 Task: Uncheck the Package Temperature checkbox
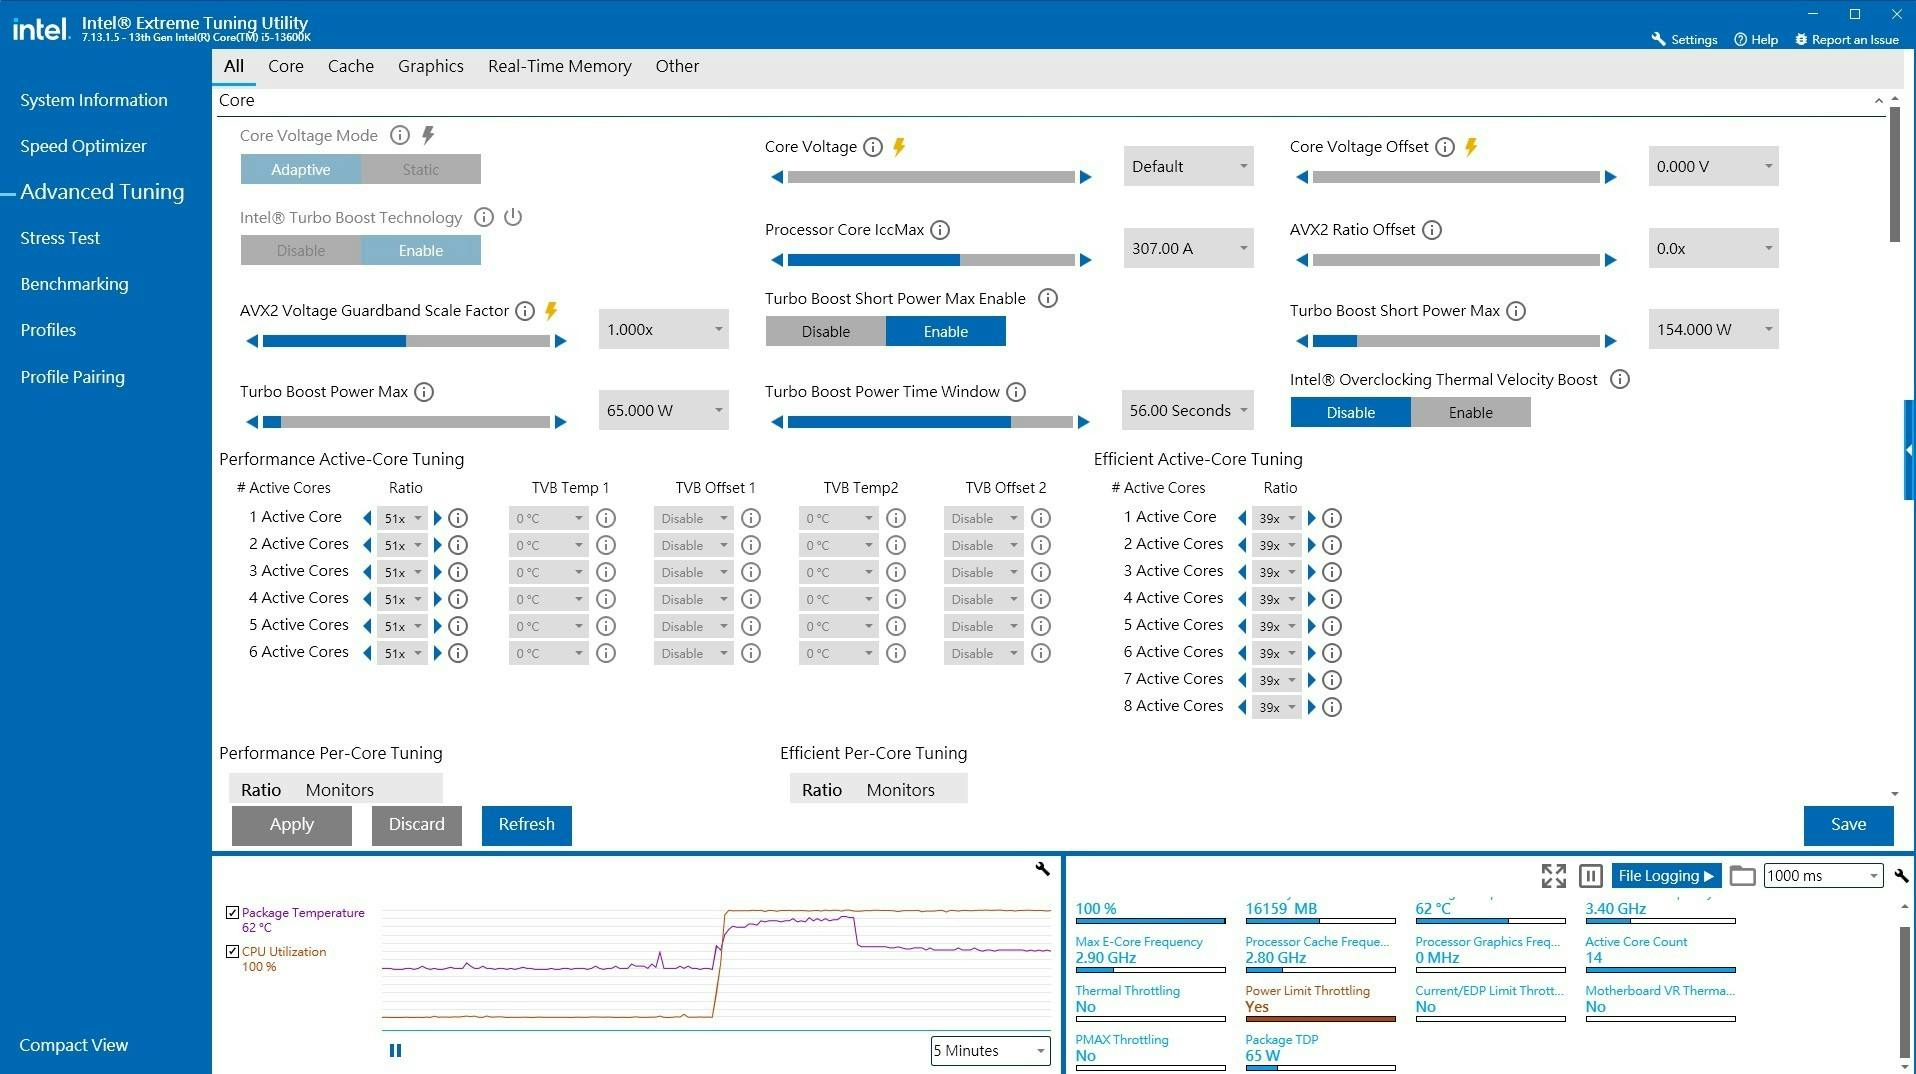[232, 913]
